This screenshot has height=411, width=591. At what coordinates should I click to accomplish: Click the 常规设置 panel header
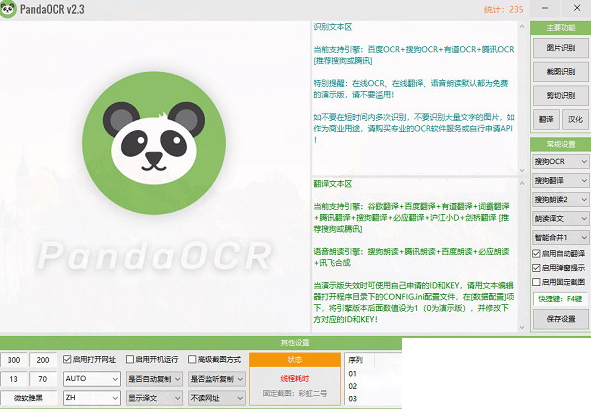560,144
